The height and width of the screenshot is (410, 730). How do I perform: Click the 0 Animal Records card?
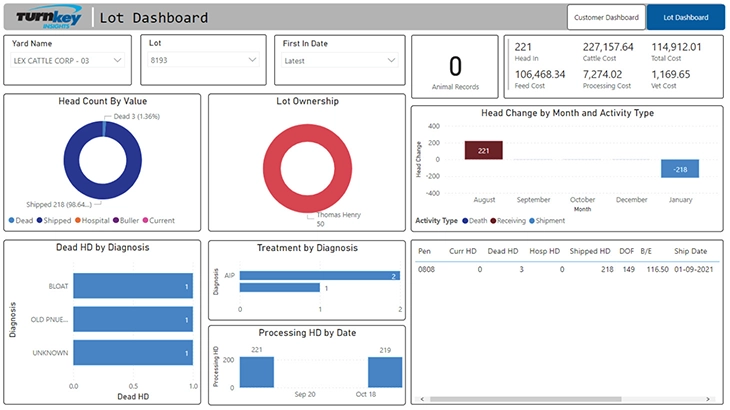[455, 67]
